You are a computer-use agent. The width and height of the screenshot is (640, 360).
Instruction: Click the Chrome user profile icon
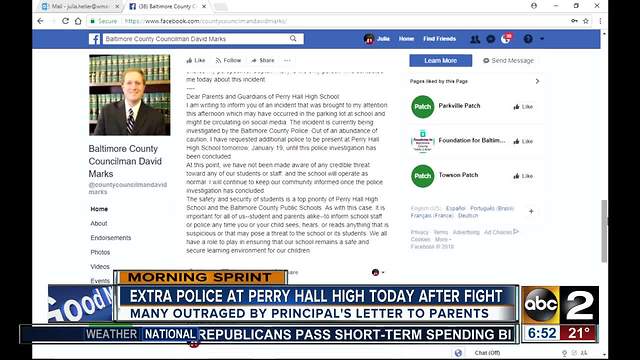pos(534,6)
